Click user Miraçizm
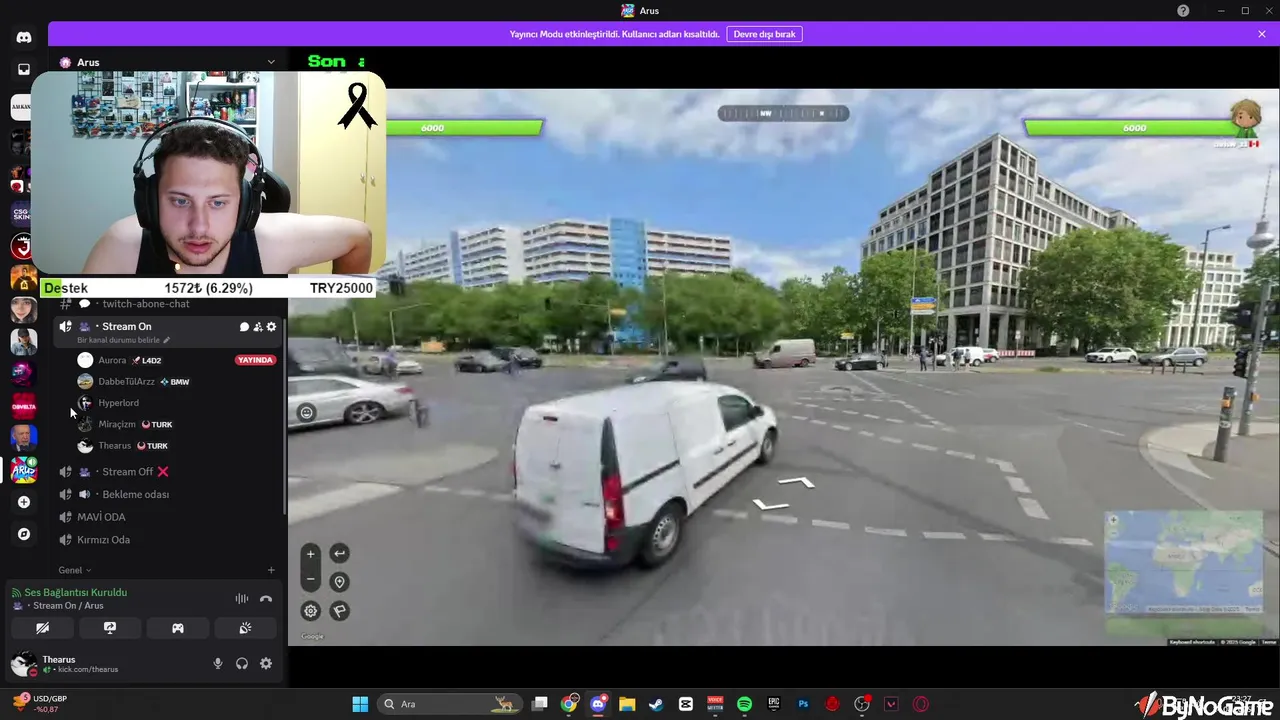 tap(116, 425)
